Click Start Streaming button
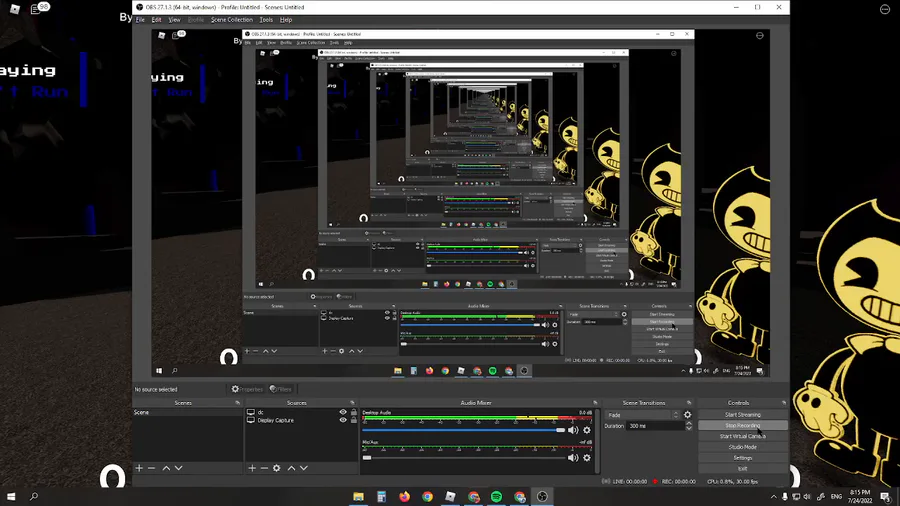The width and height of the screenshot is (900, 506). click(x=743, y=415)
